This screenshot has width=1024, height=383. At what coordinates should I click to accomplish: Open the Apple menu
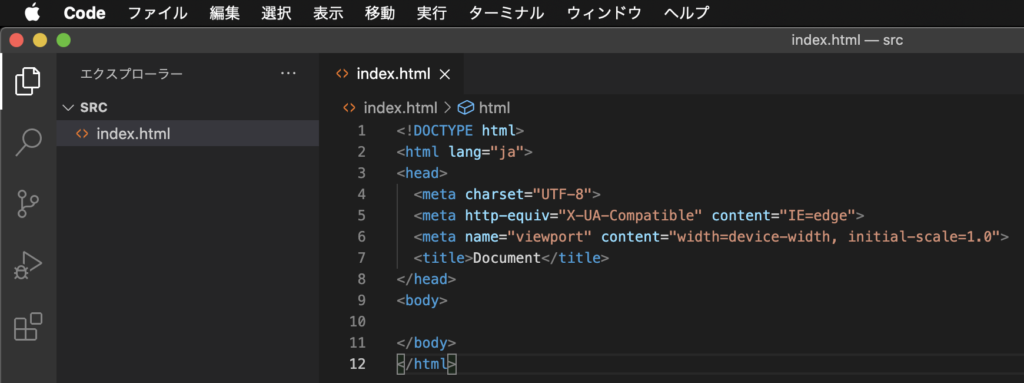(31, 12)
